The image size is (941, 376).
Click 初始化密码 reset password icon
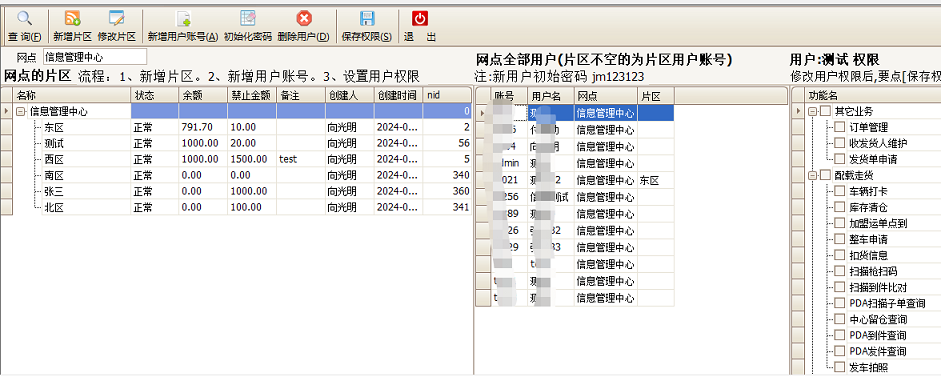(248, 18)
